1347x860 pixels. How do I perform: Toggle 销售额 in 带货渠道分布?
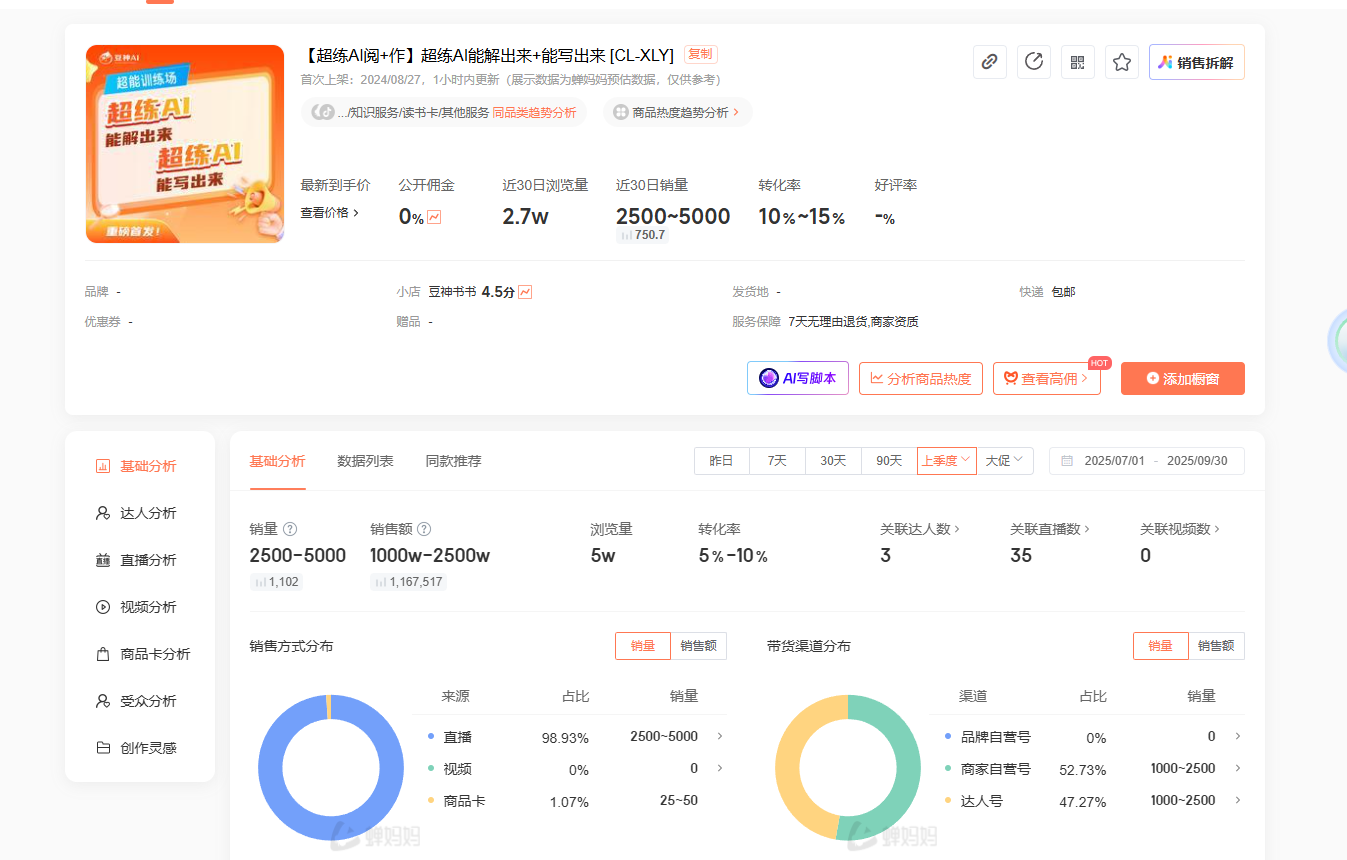[1216, 646]
